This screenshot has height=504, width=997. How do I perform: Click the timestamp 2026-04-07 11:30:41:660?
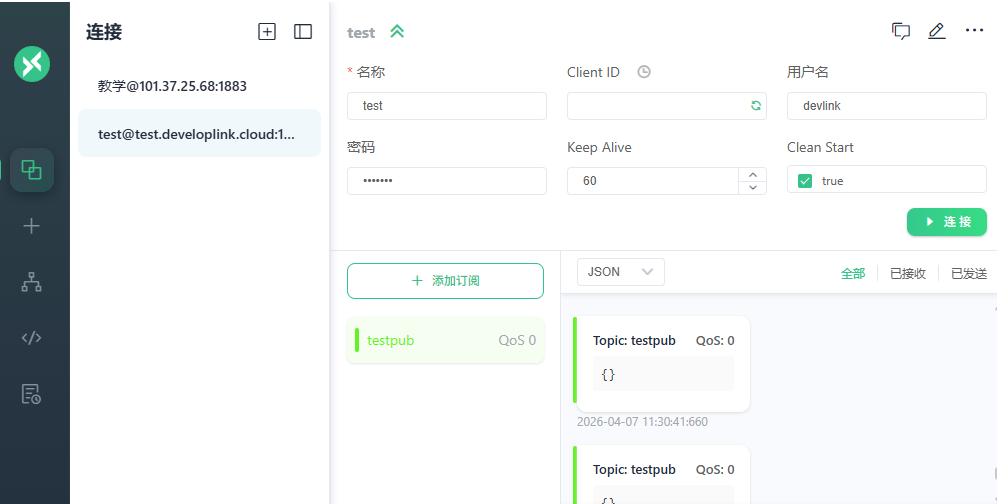pyautogui.click(x=642, y=422)
